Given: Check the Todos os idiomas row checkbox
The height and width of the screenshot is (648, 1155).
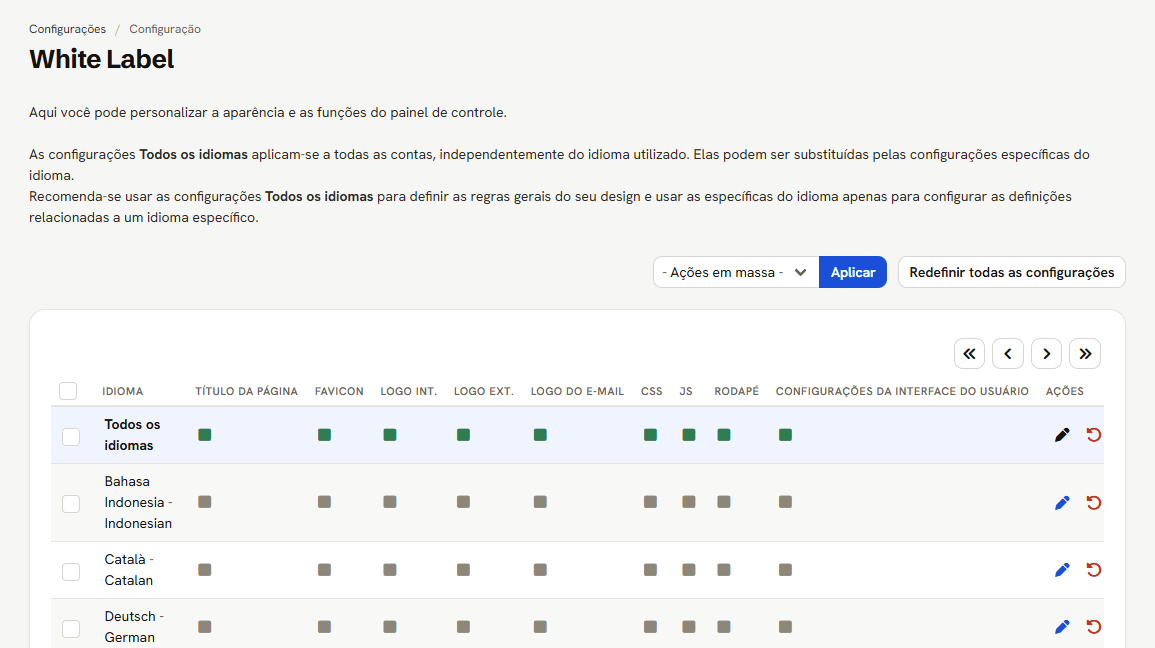Looking at the screenshot, I should (71, 437).
